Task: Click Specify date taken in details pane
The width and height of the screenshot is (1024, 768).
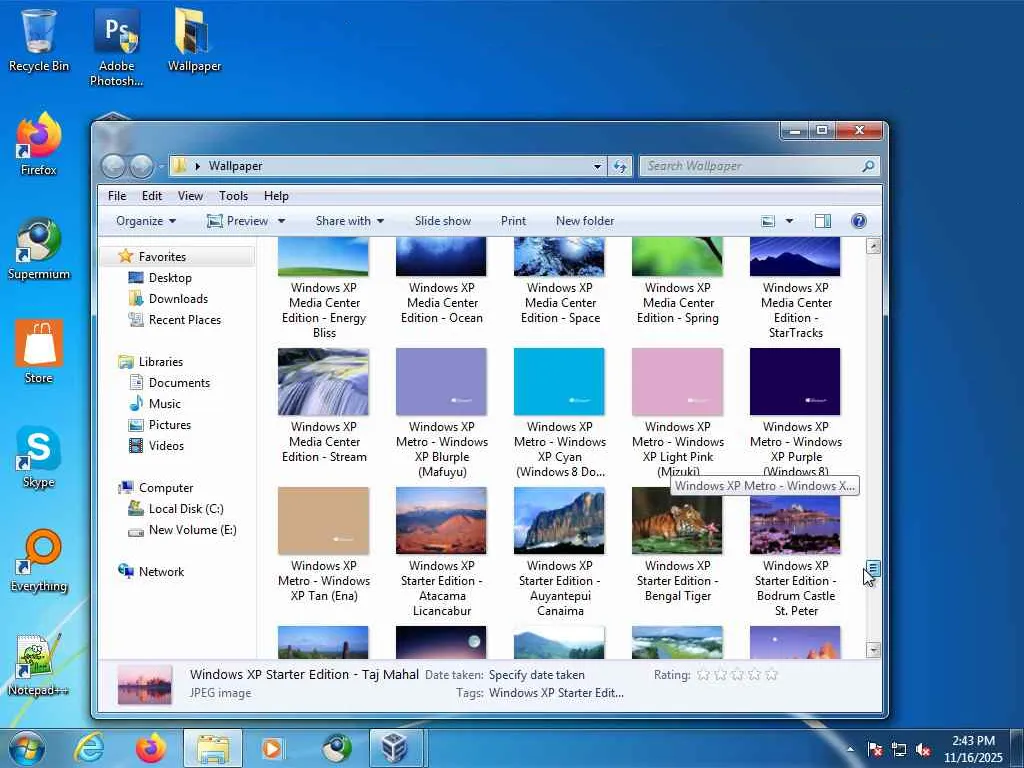Action: pos(537,675)
